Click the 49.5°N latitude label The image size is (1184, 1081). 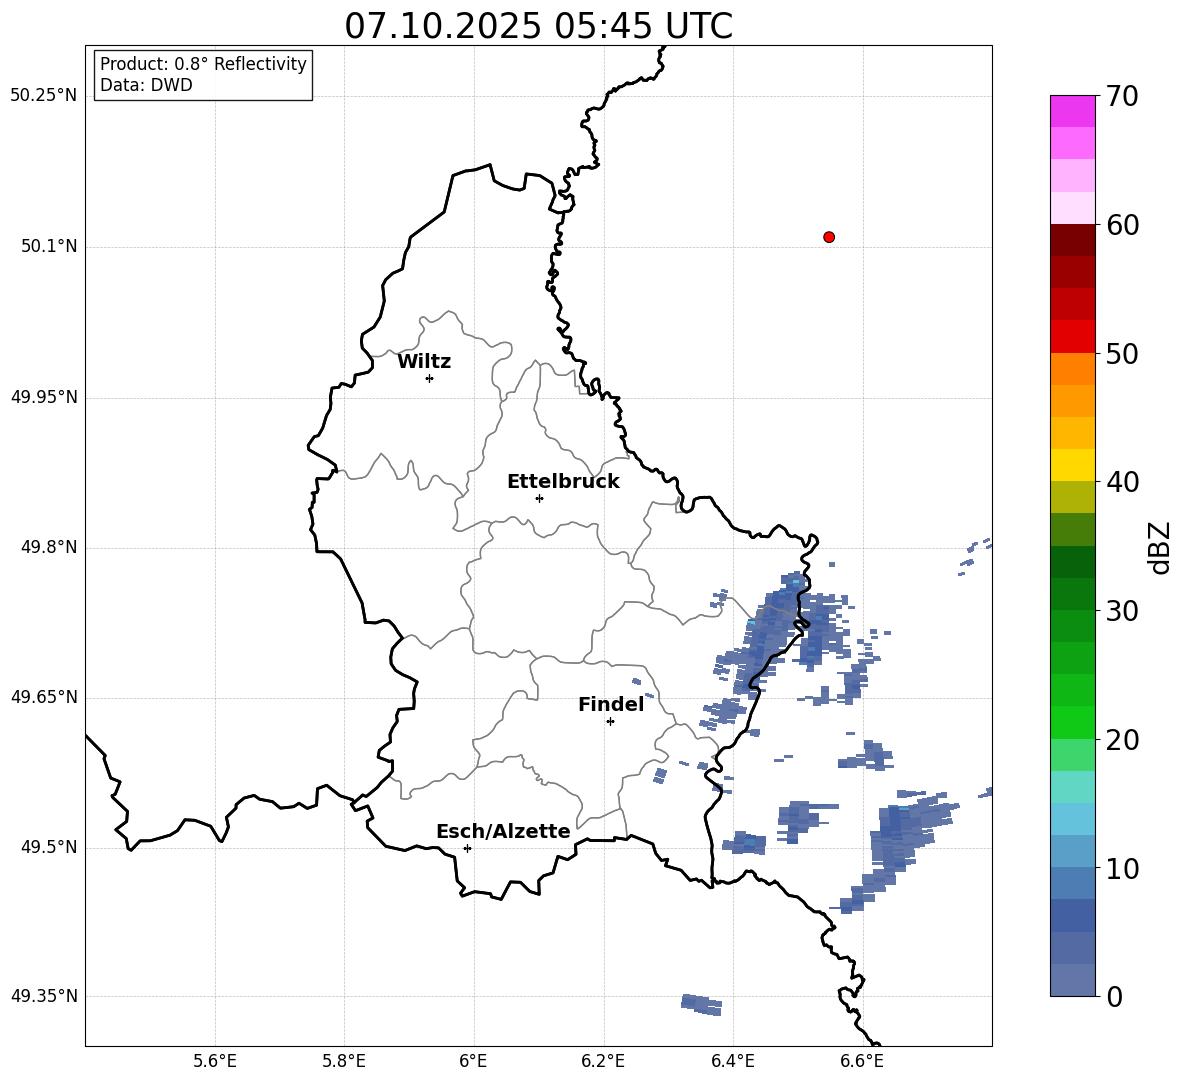point(49,847)
